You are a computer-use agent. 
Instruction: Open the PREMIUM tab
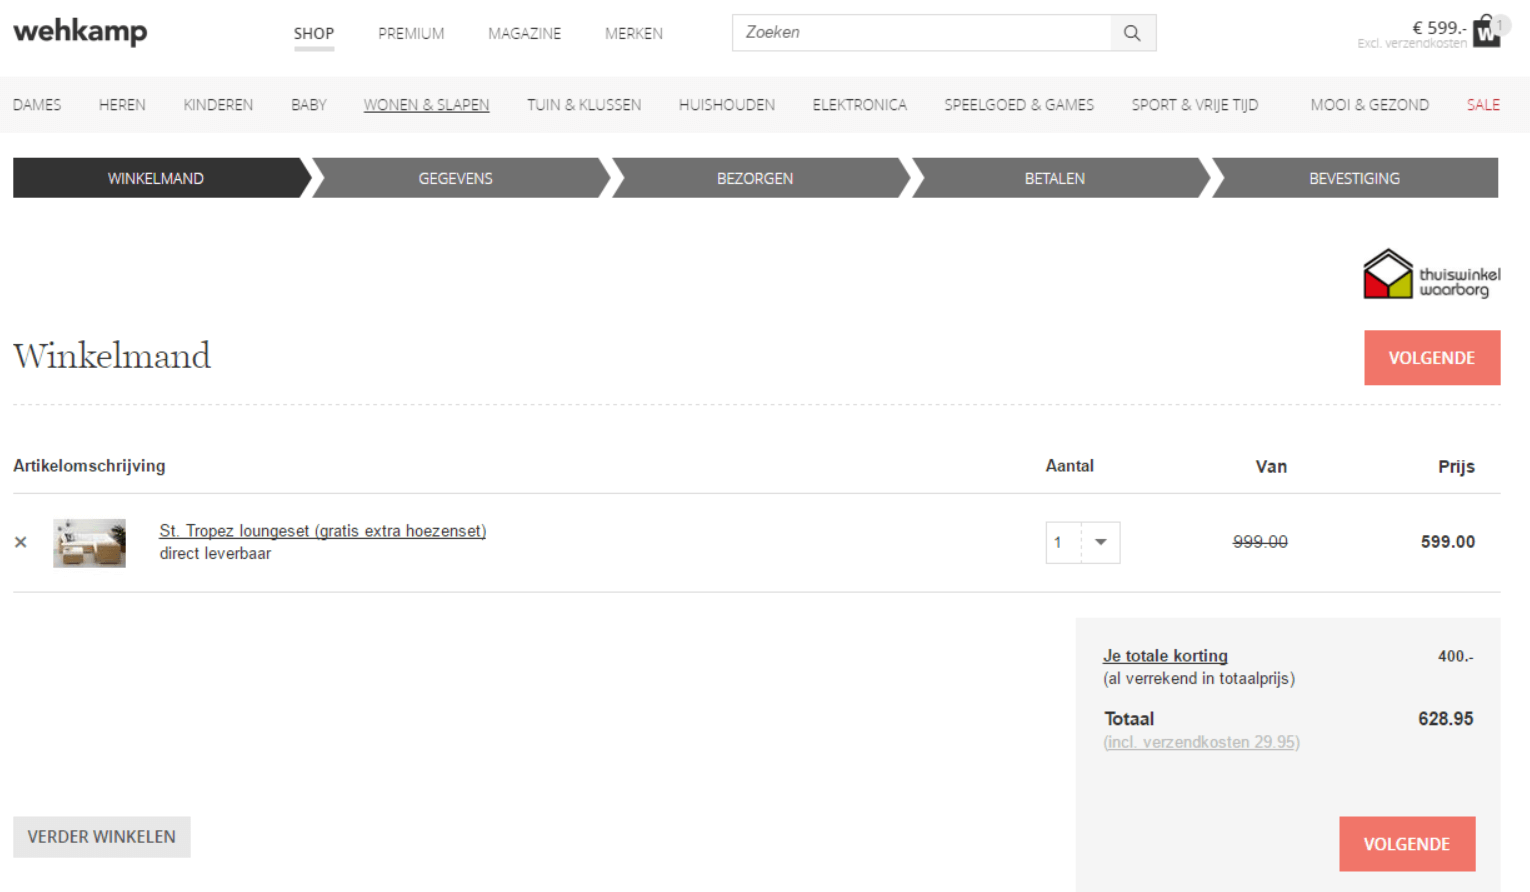pyautogui.click(x=411, y=34)
